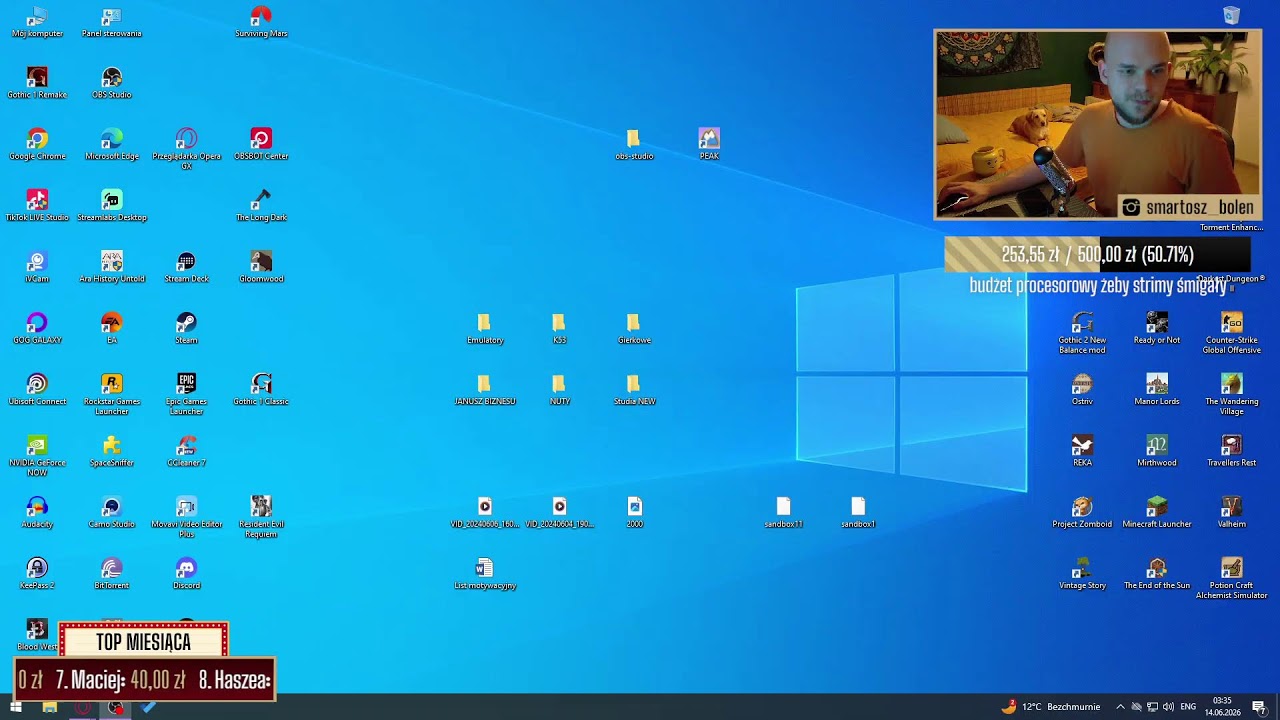Select the SpaceSniffer icon

112,451
